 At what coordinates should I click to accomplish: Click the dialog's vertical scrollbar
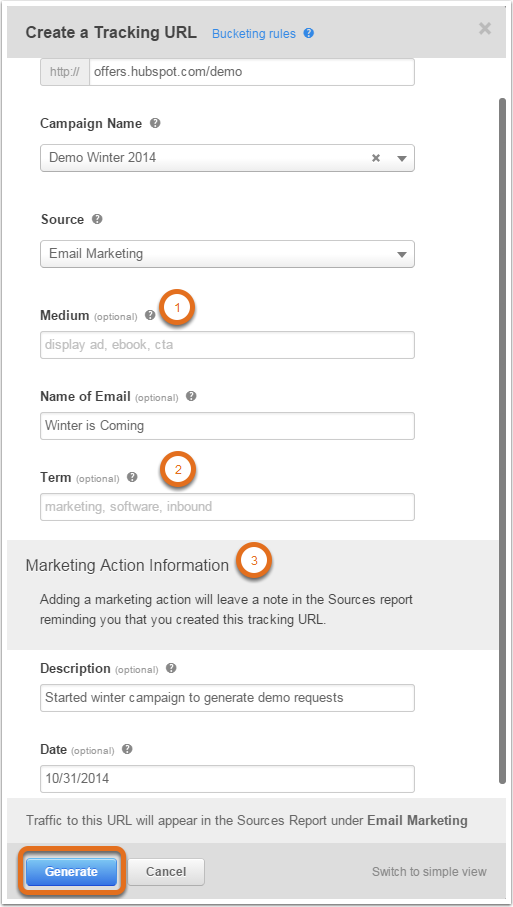click(502, 441)
